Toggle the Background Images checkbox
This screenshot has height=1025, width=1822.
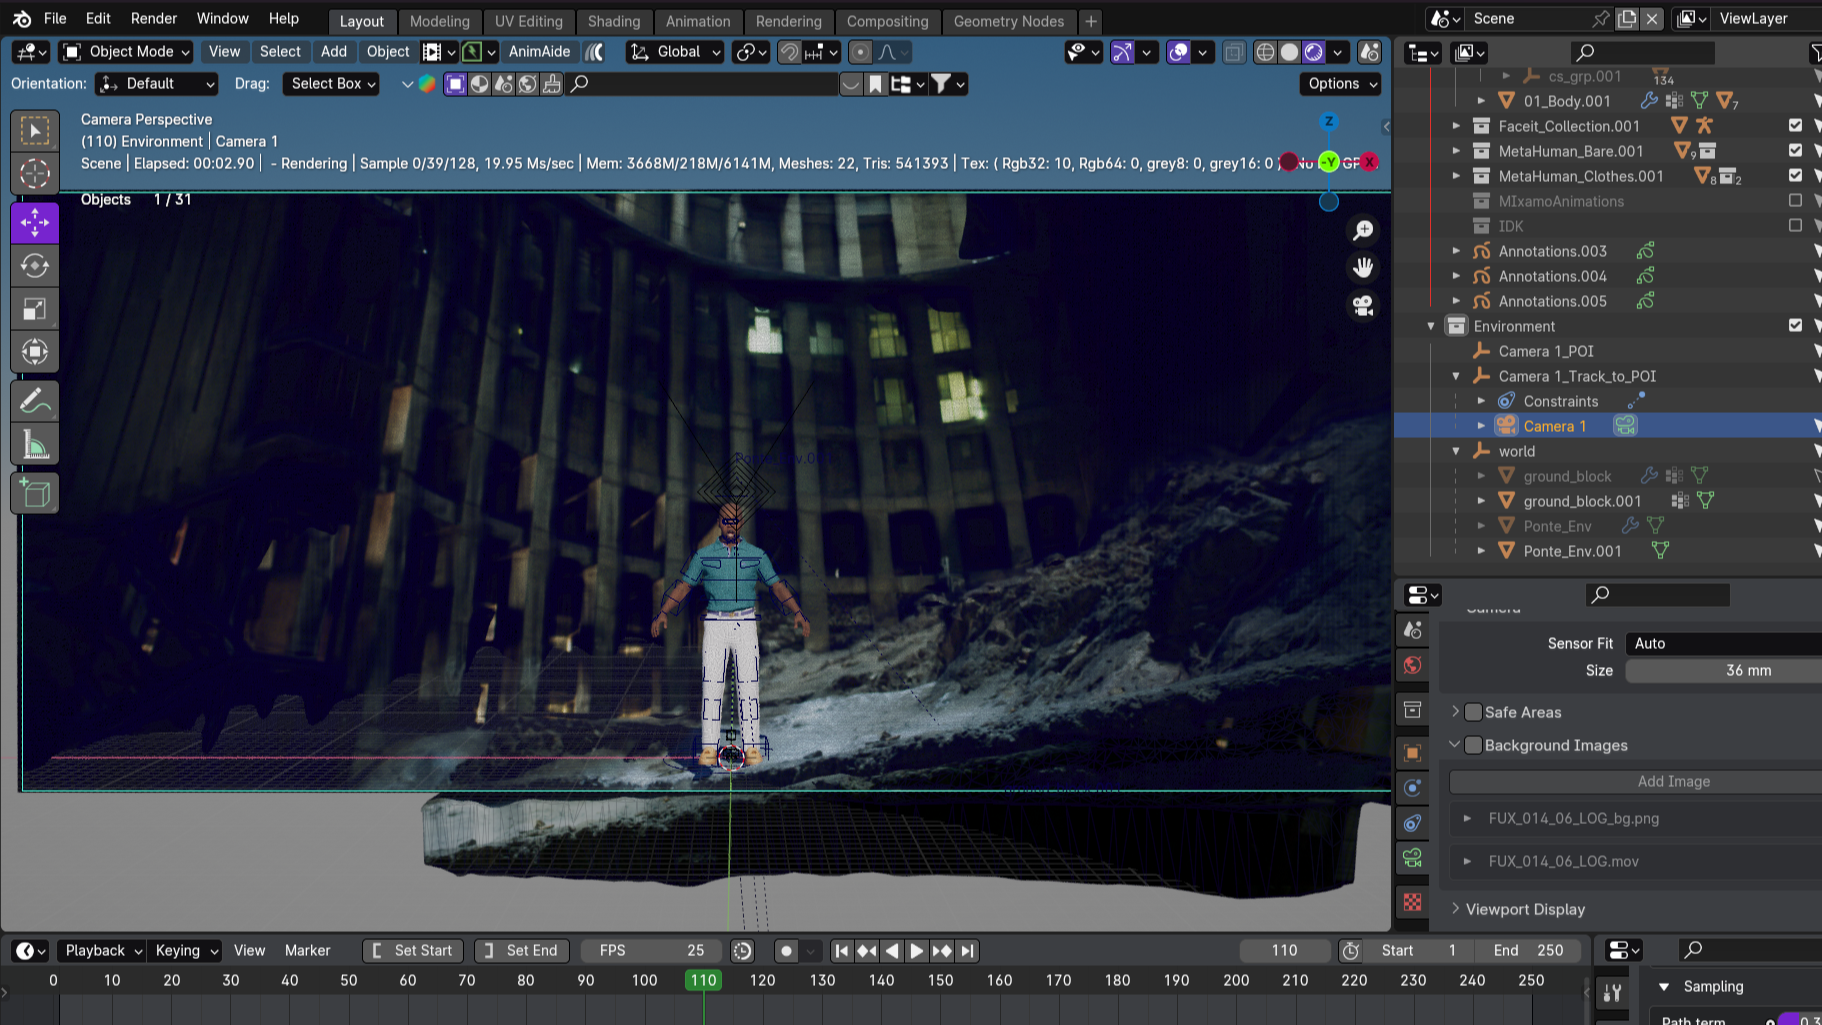(1473, 745)
